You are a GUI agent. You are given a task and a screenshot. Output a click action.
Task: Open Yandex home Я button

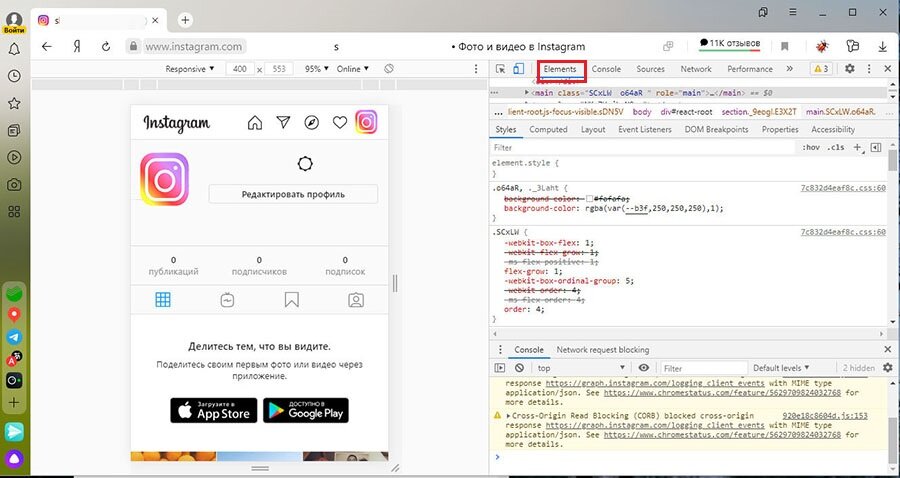pyautogui.click(x=76, y=46)
